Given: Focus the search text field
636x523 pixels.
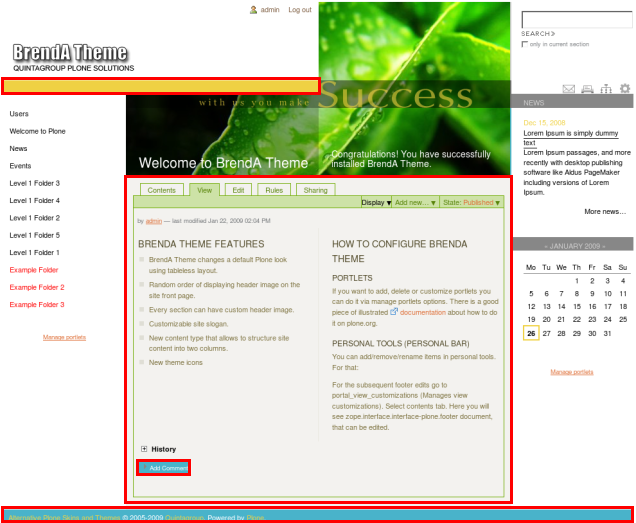Looking at the screenshot, I should [577, 19].
